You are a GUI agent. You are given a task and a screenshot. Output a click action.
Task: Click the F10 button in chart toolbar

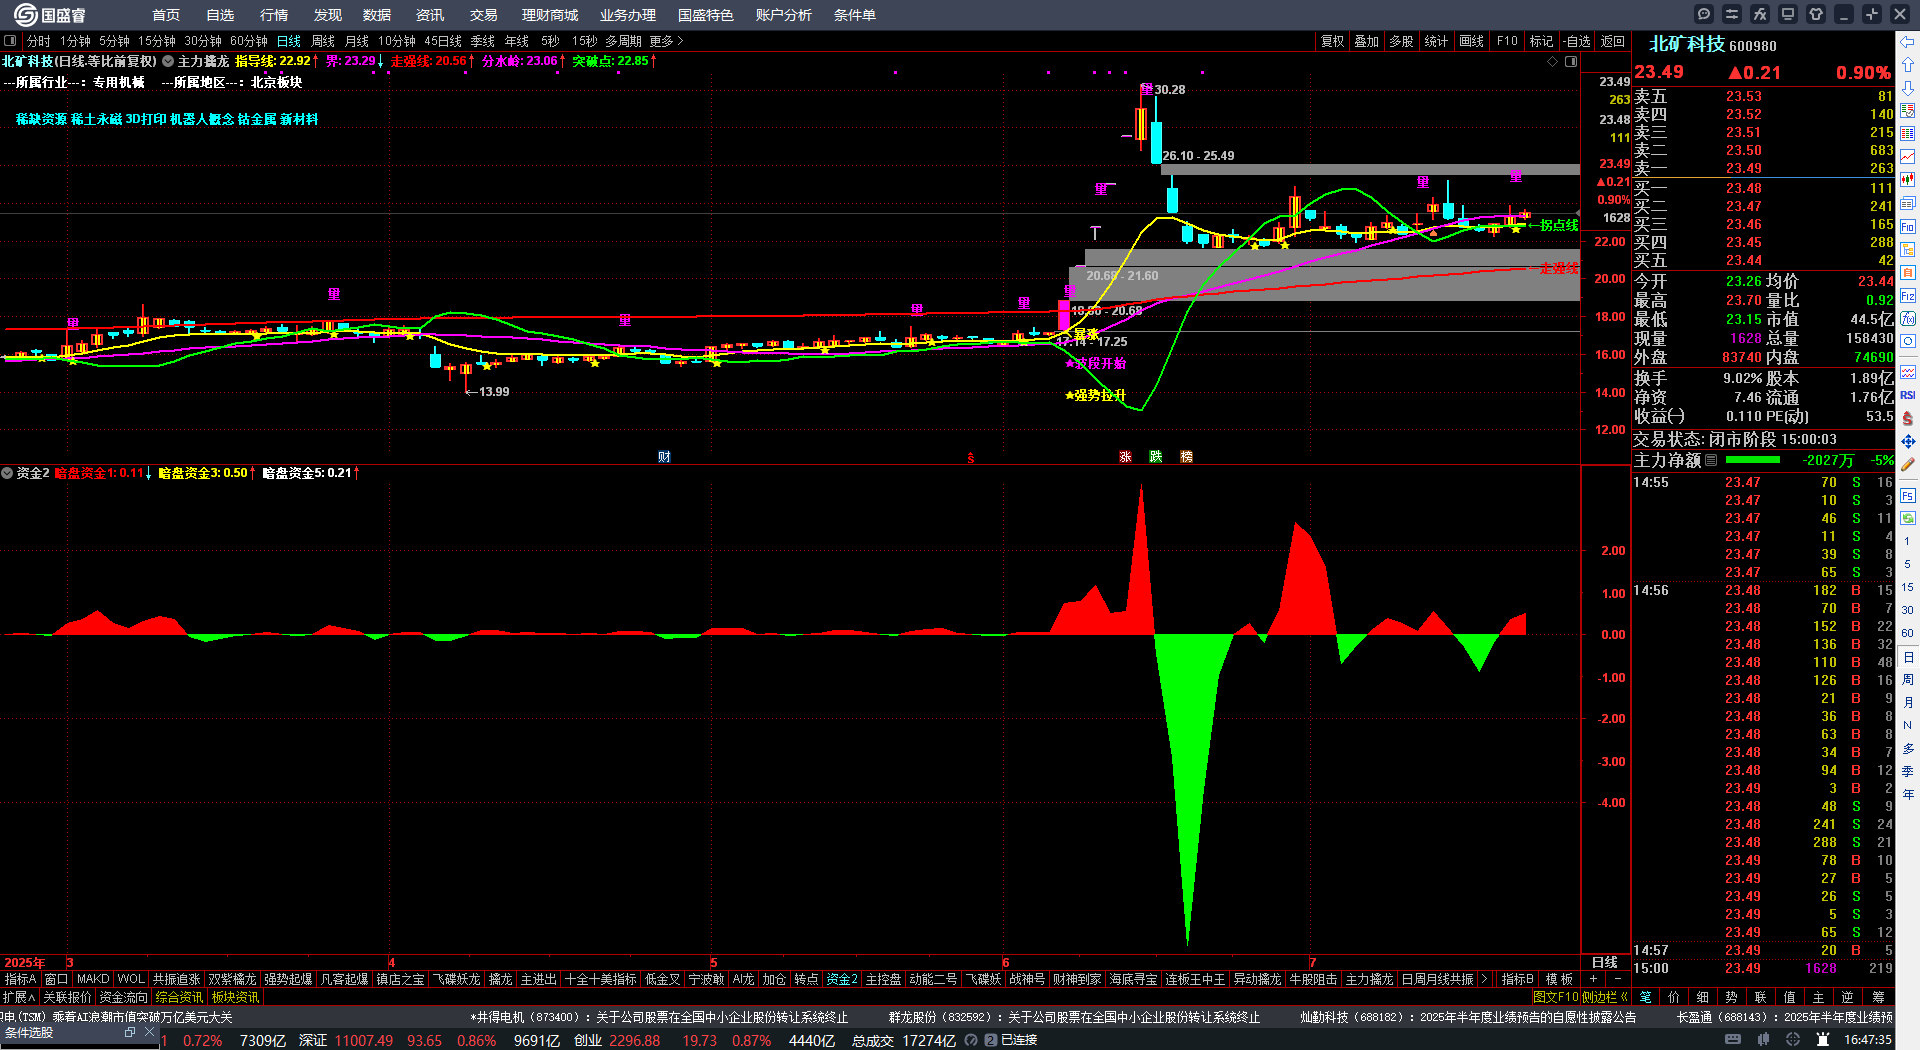point(1507,41)
